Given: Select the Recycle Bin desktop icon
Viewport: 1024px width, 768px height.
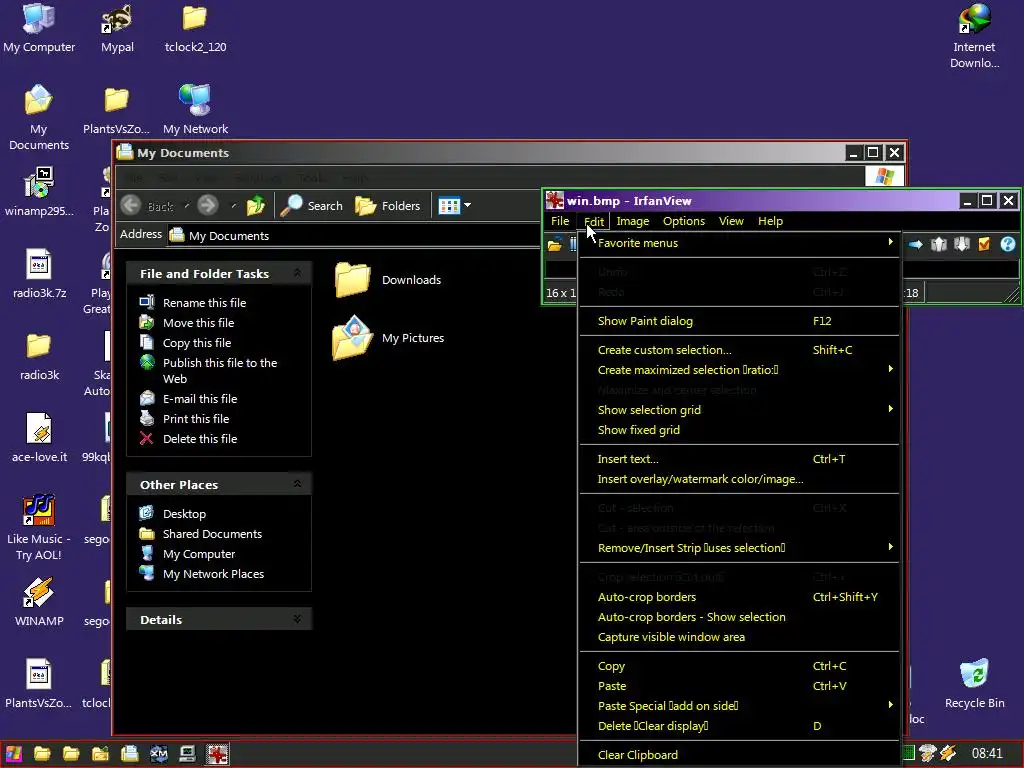Looking at the screenshot, I should tap(974, 684).
